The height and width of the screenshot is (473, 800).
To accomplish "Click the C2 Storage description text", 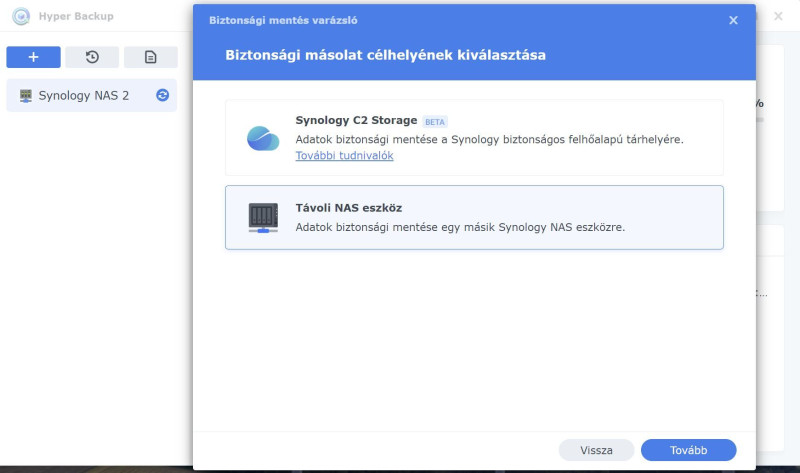I will [489, 139].
